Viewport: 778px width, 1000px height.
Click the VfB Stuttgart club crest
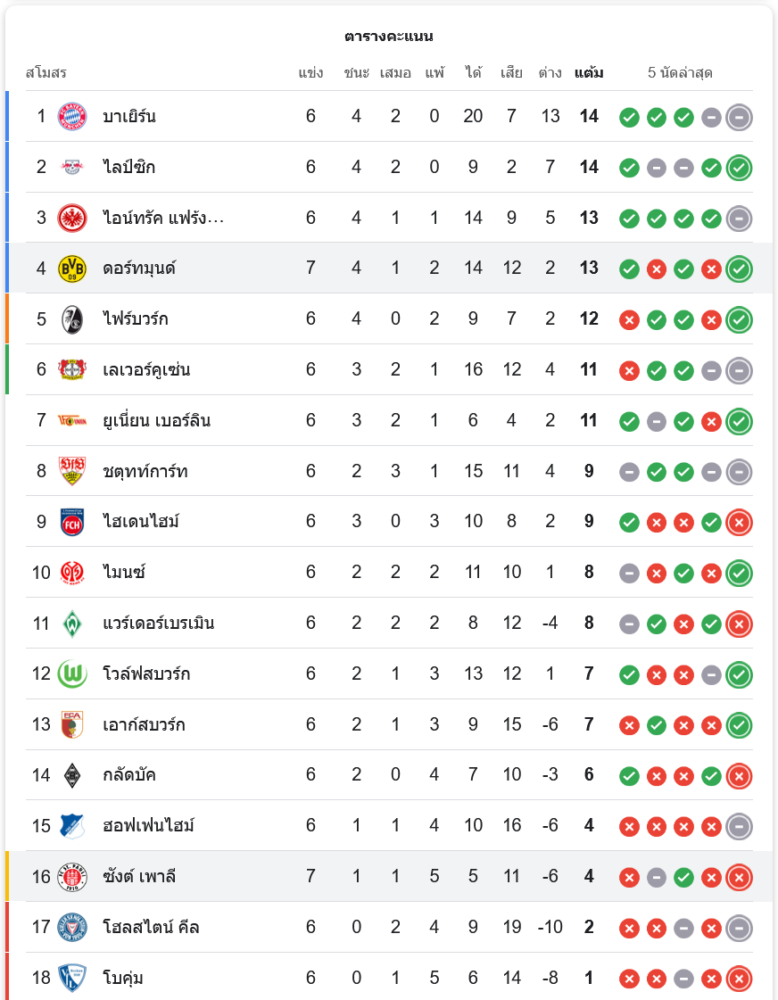click(72, 471)
